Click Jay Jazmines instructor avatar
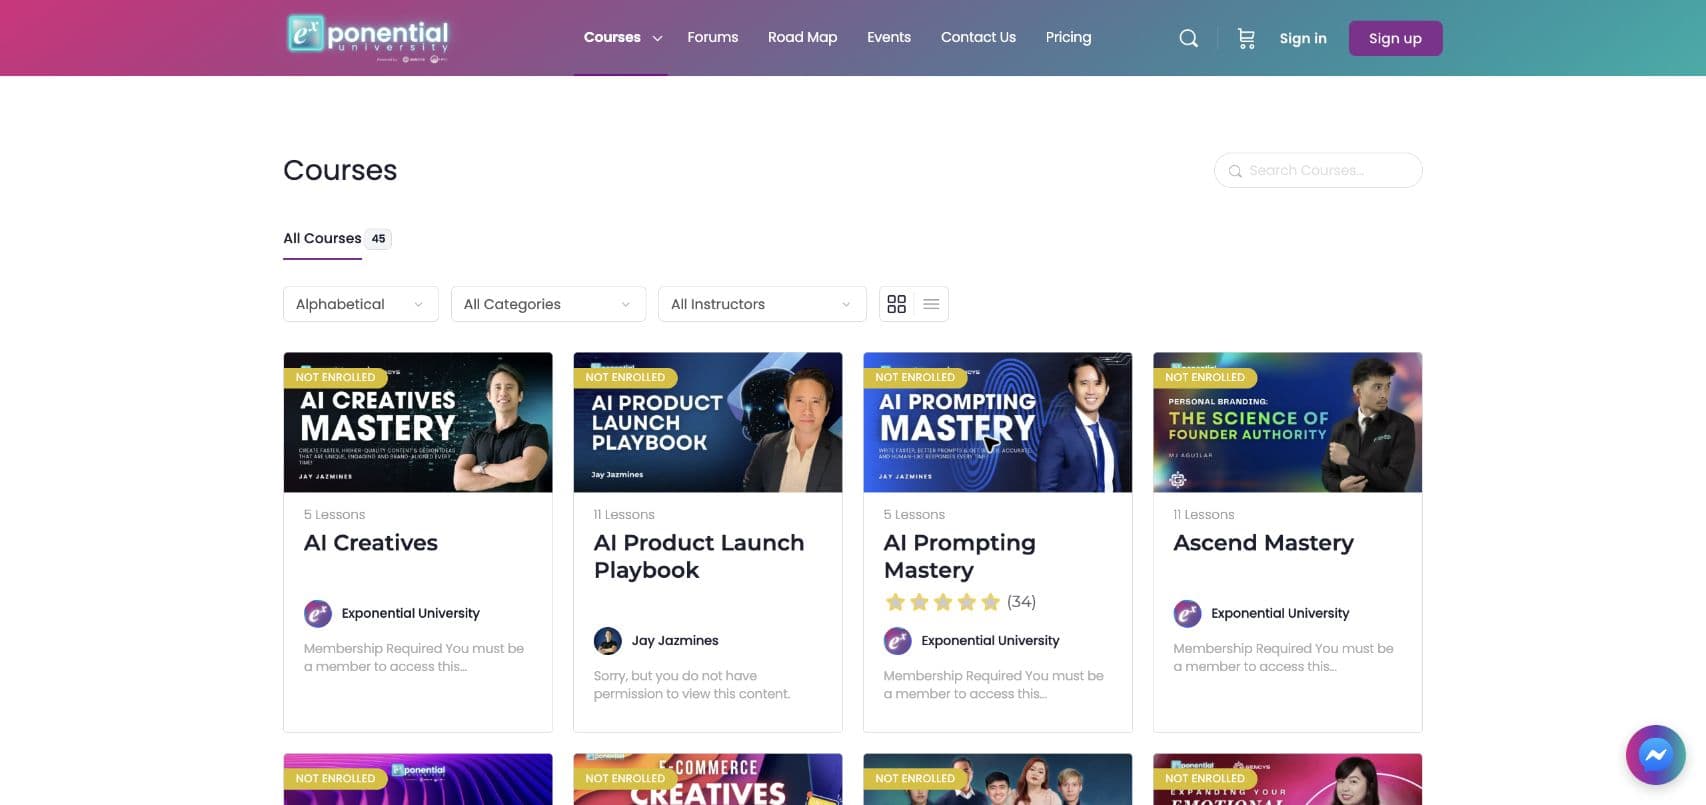The height and width of the screenshot is (805, 1706). (x=608, y=640)
